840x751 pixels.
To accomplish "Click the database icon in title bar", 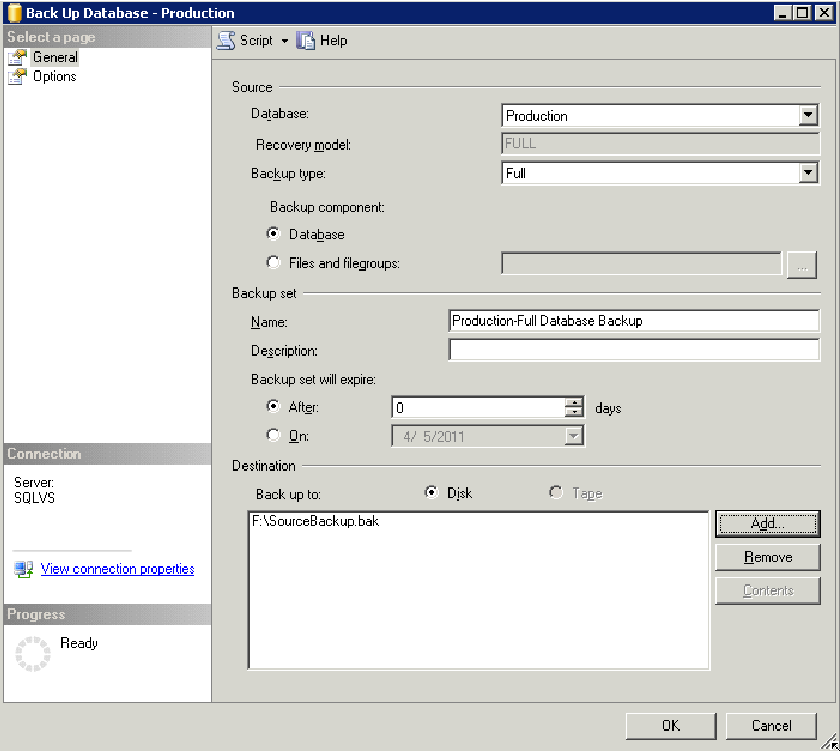I will 14,14.
